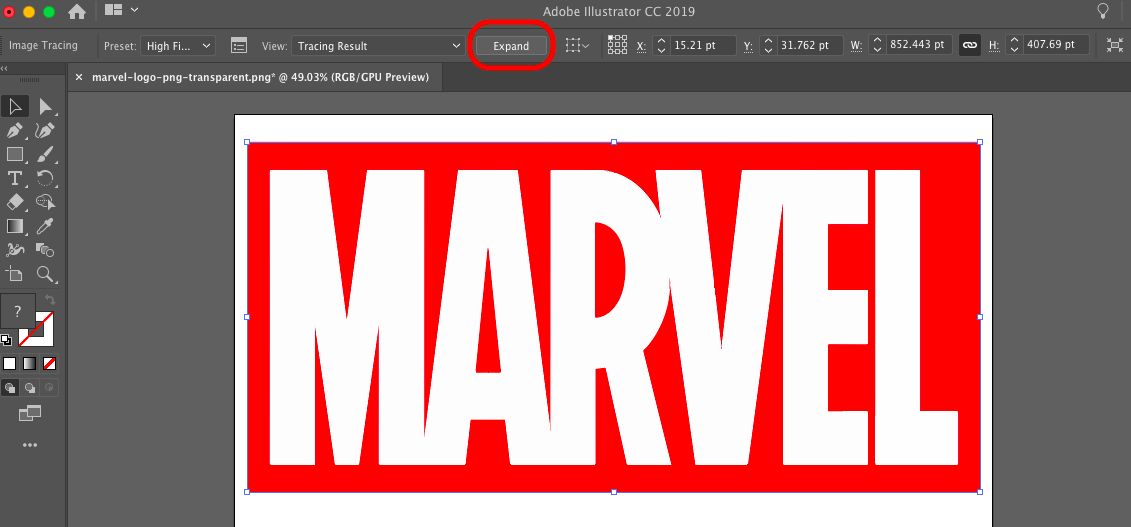Click the H value field 407.69 pt
The height and width of the screenshot is (527, 1131).
pyautogui.click(x=1056, y=45)
